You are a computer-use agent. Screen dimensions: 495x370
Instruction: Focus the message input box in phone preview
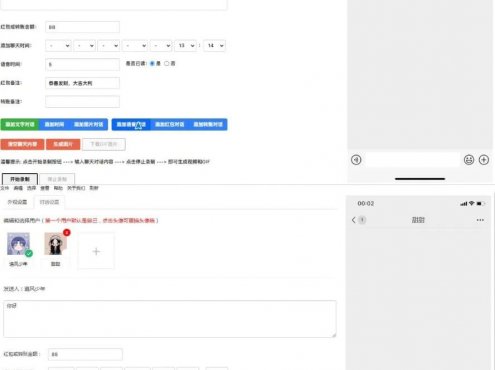413,160
